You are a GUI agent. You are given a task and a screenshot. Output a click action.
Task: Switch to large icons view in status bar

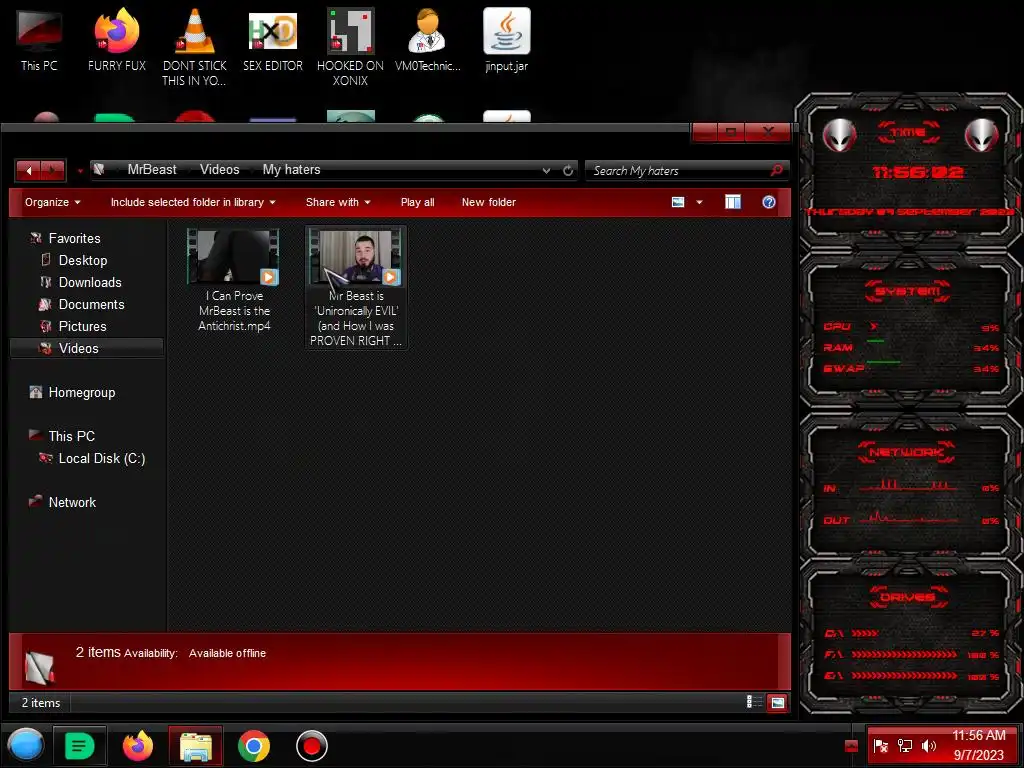(777, 703)
